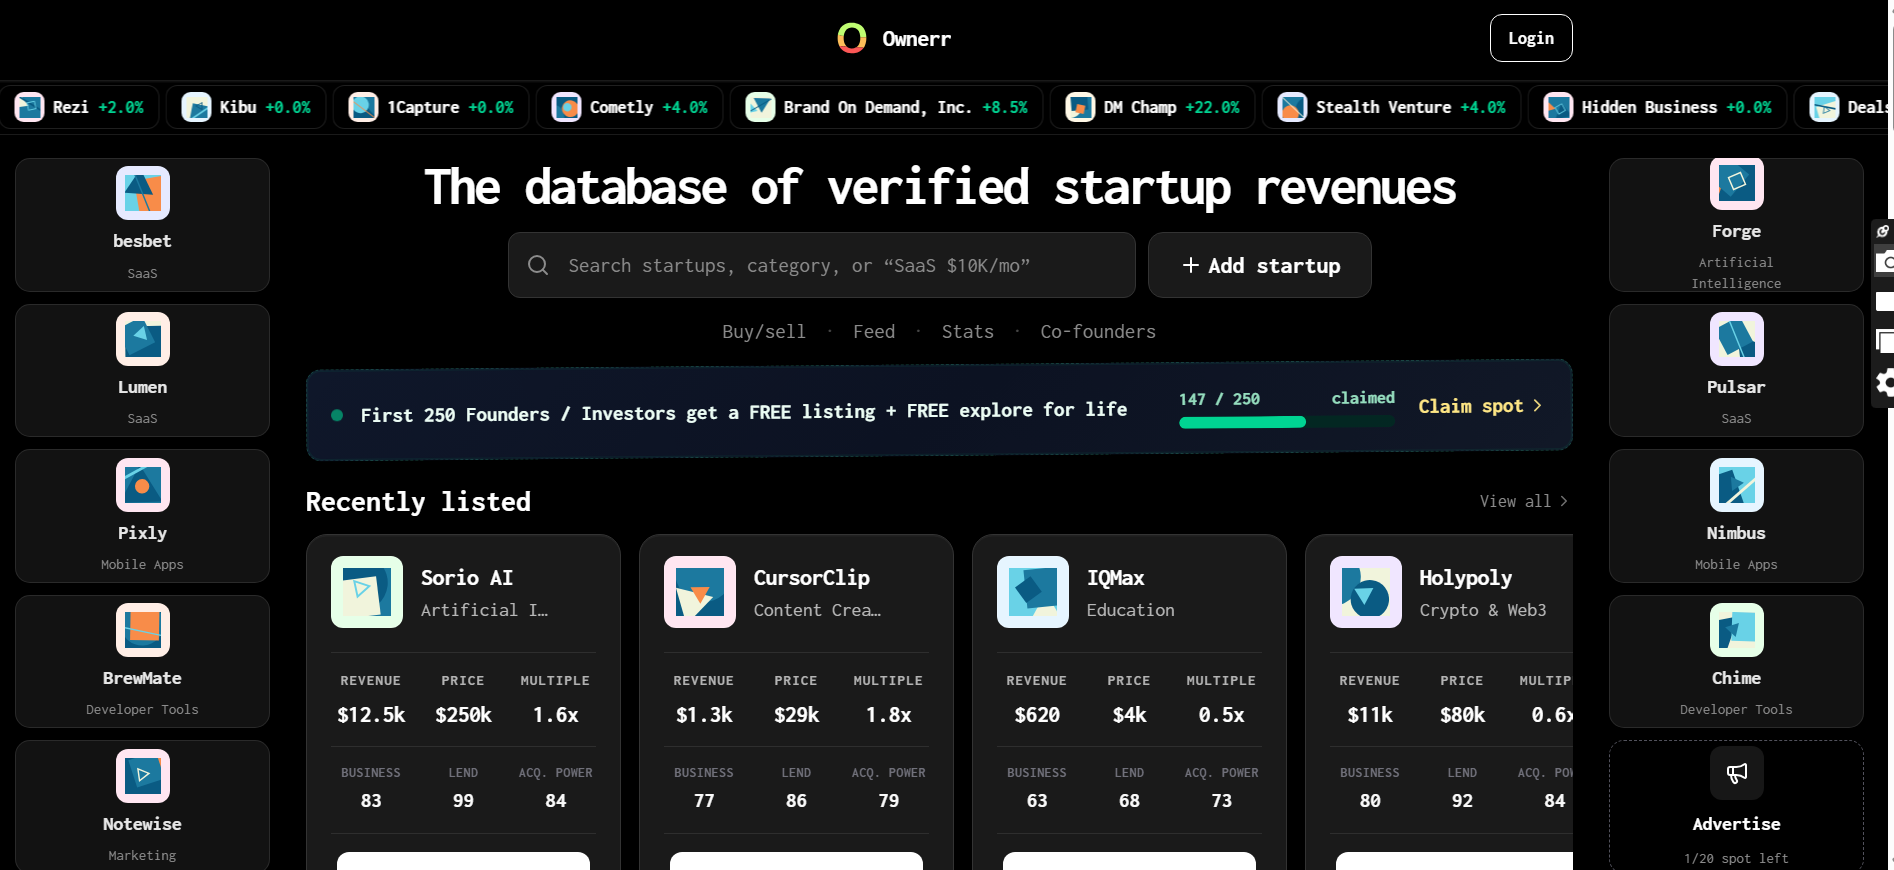Open the CursorClip listing title
The height and width of the screenshot is (870, 1894).
click(x=812, y=578)
